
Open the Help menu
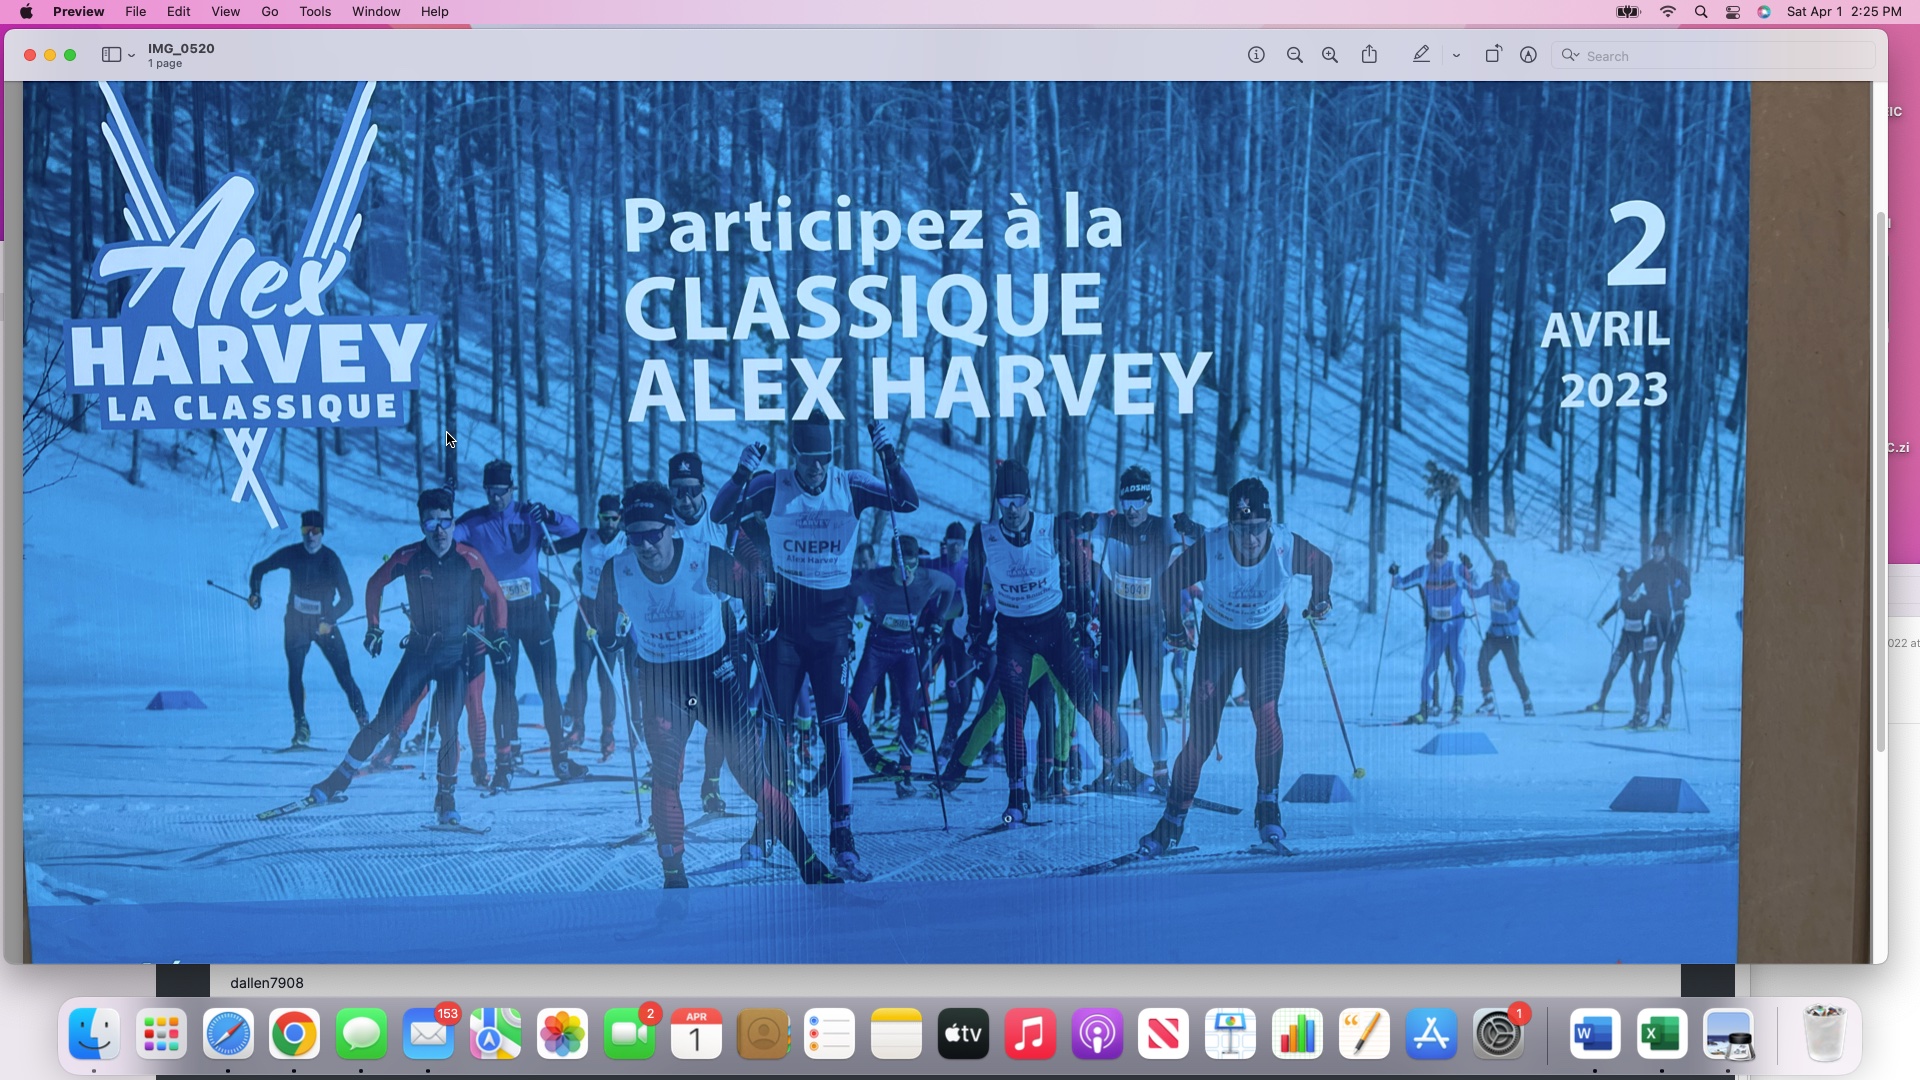pos(434,12)
